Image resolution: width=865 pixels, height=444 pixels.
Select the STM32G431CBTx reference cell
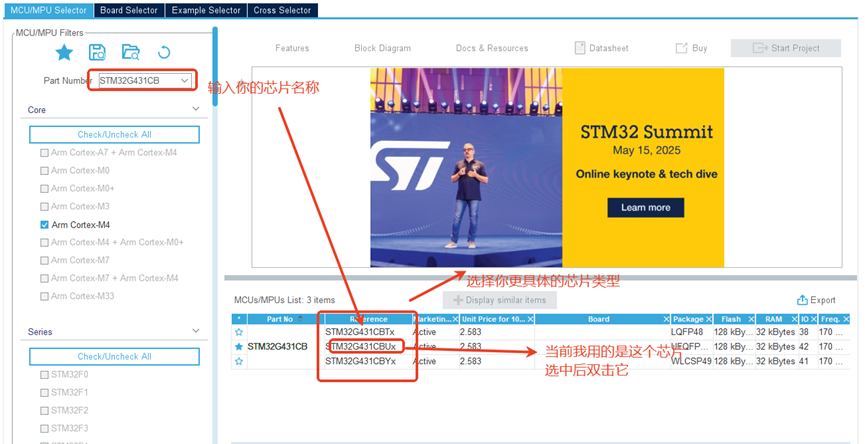point(360,332)
